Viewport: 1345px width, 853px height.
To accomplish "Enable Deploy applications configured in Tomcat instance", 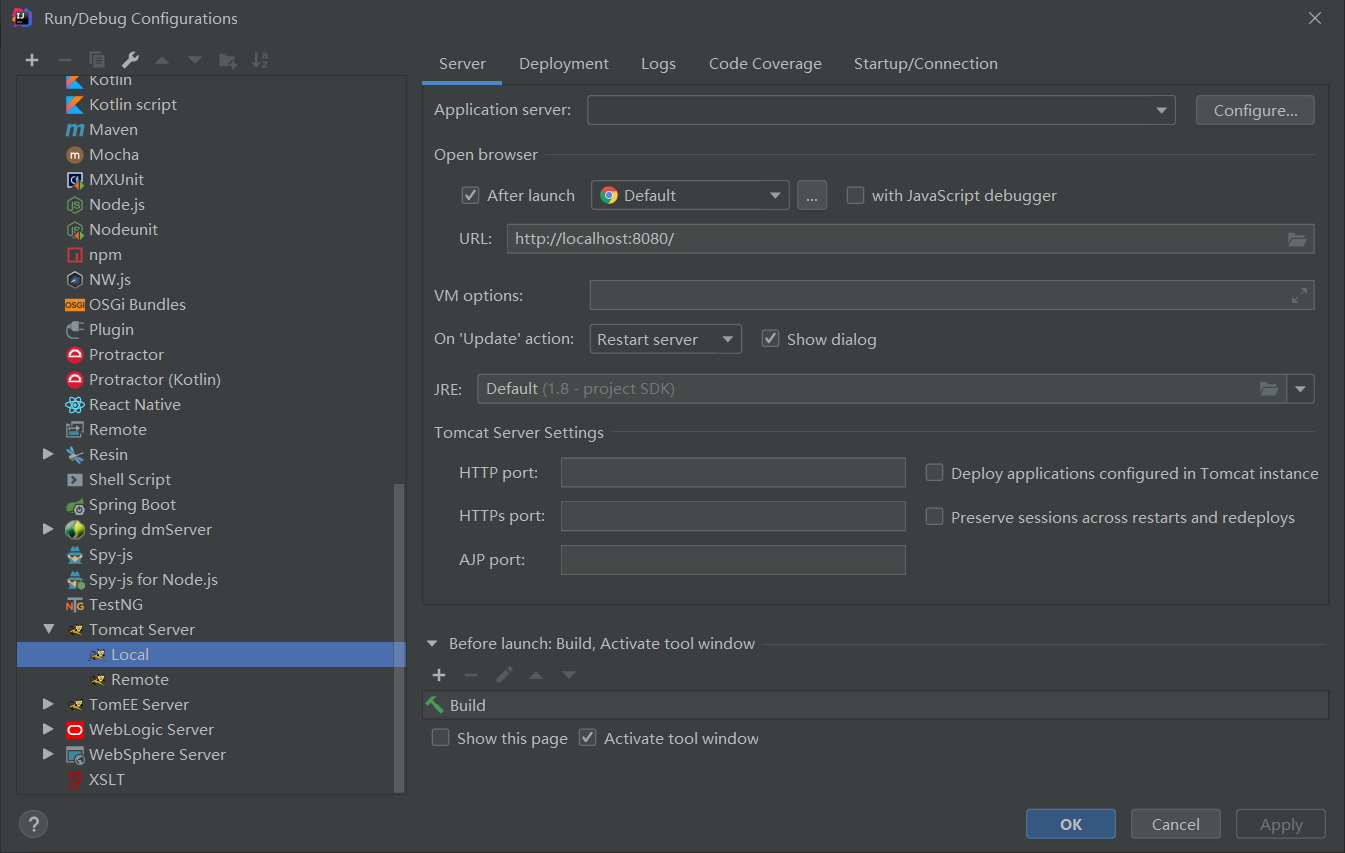I will [x=934, y=472].
